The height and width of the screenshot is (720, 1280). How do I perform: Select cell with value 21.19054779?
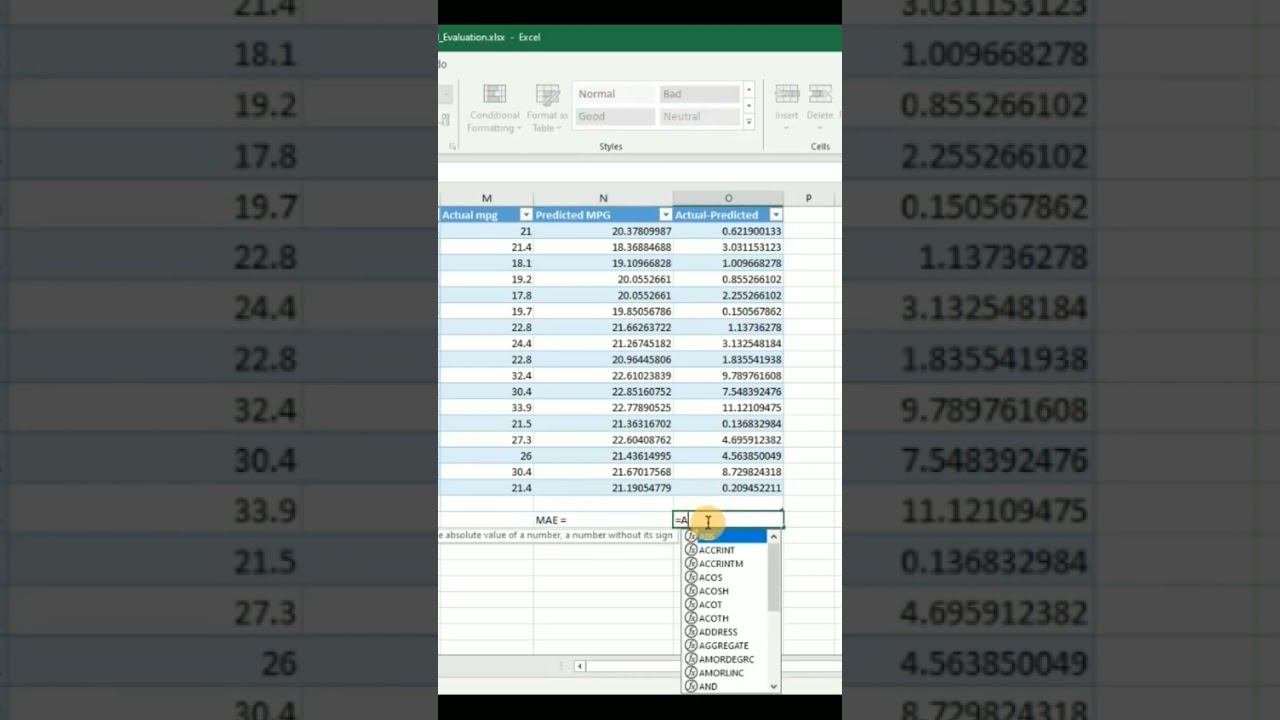(603, 488)
